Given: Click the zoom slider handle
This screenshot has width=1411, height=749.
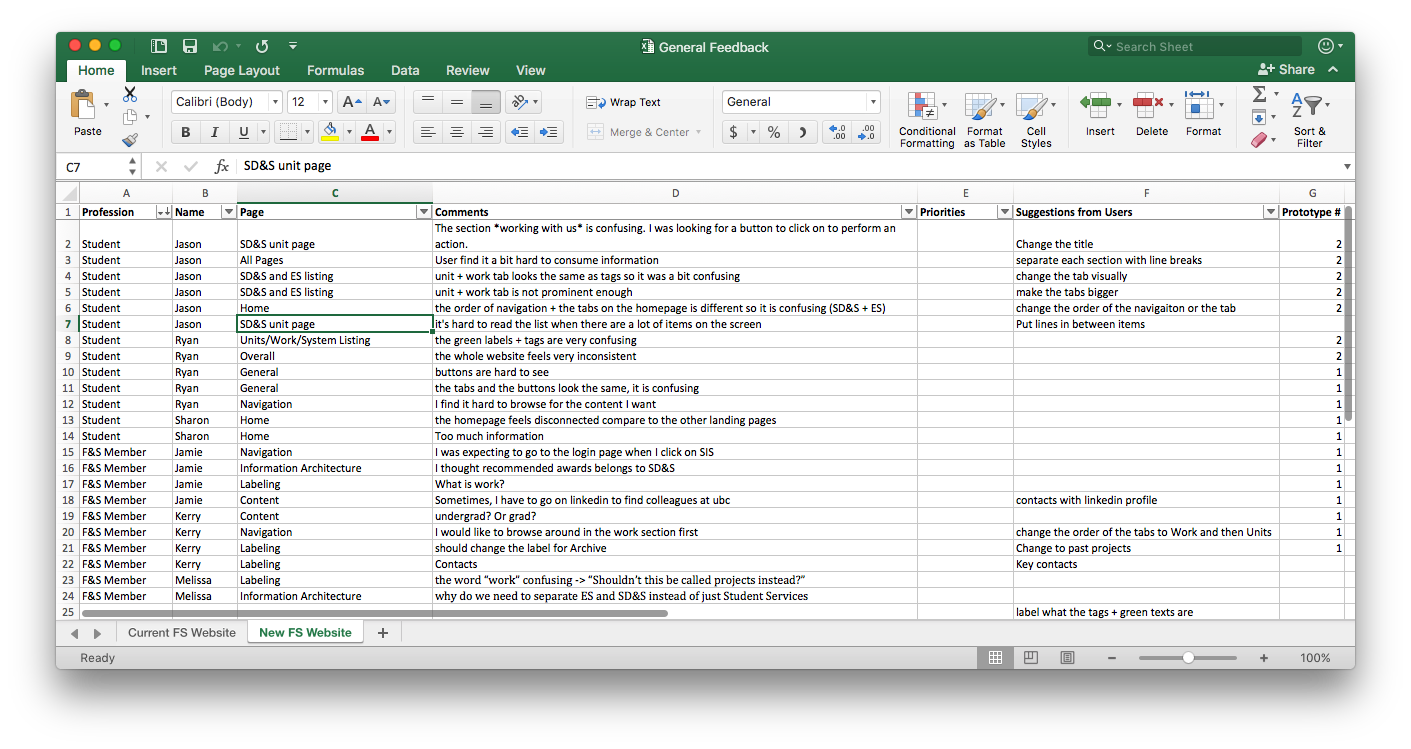Looking at the screenshot, I should (x=1188, y=658).
